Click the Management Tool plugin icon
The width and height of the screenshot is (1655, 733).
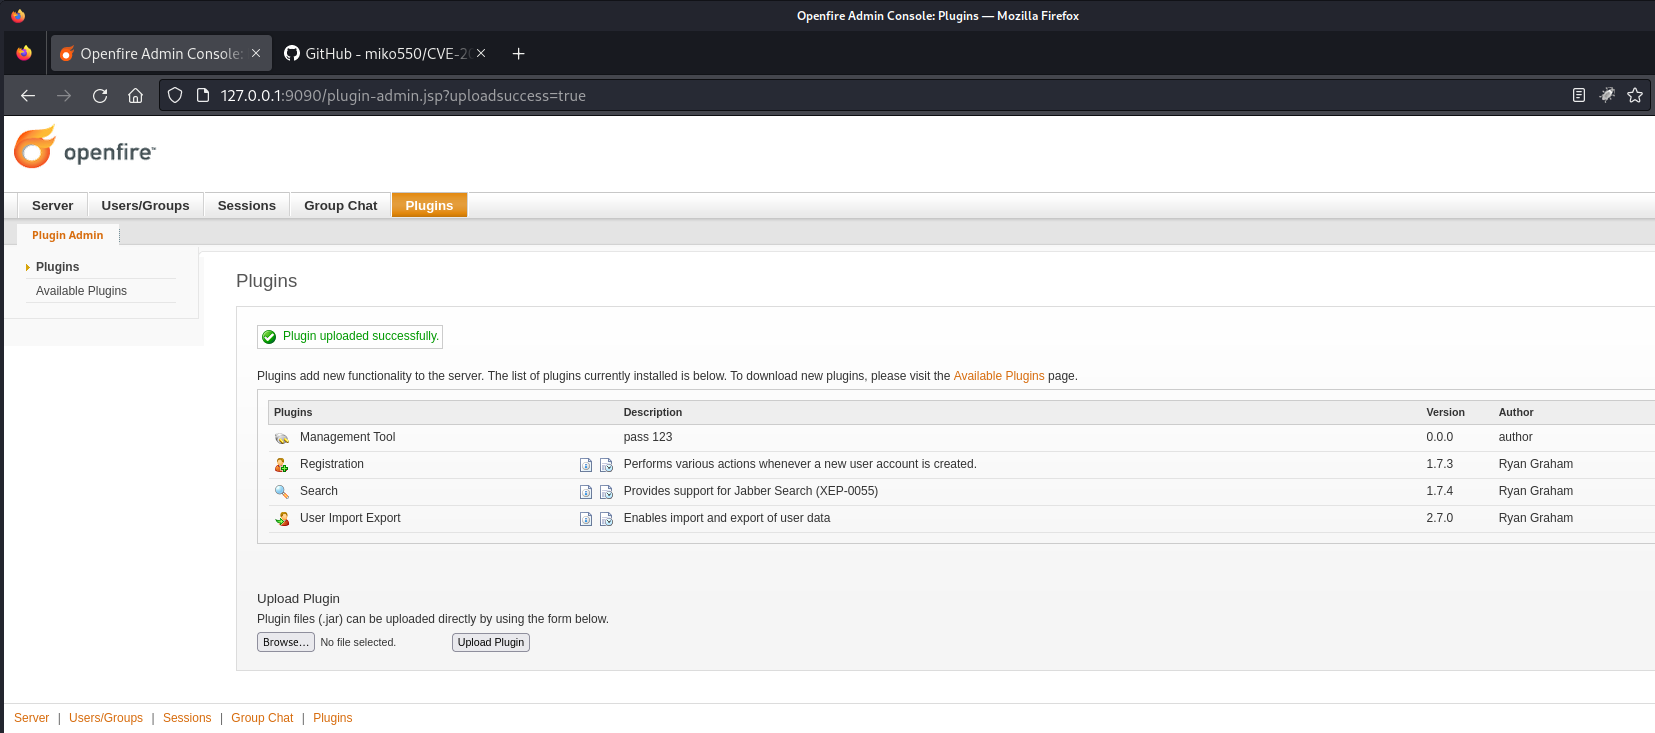282,438
